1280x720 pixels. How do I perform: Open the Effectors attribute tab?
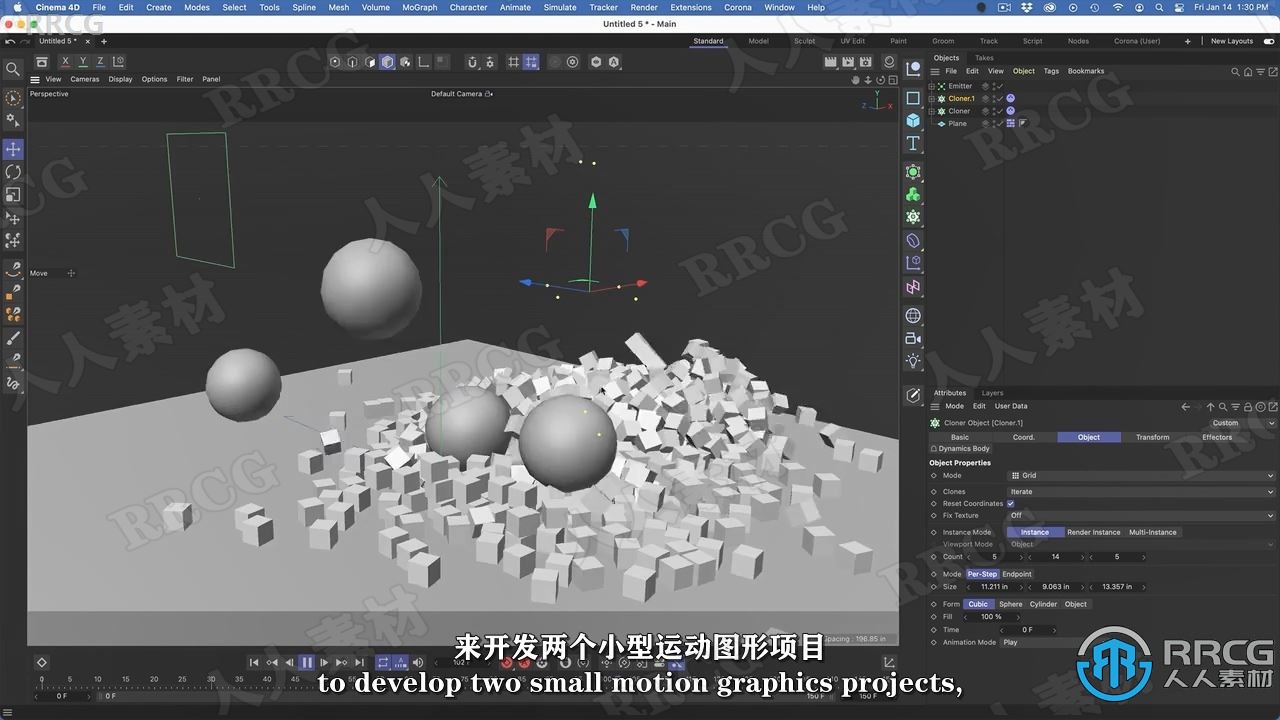(1217, 437)
